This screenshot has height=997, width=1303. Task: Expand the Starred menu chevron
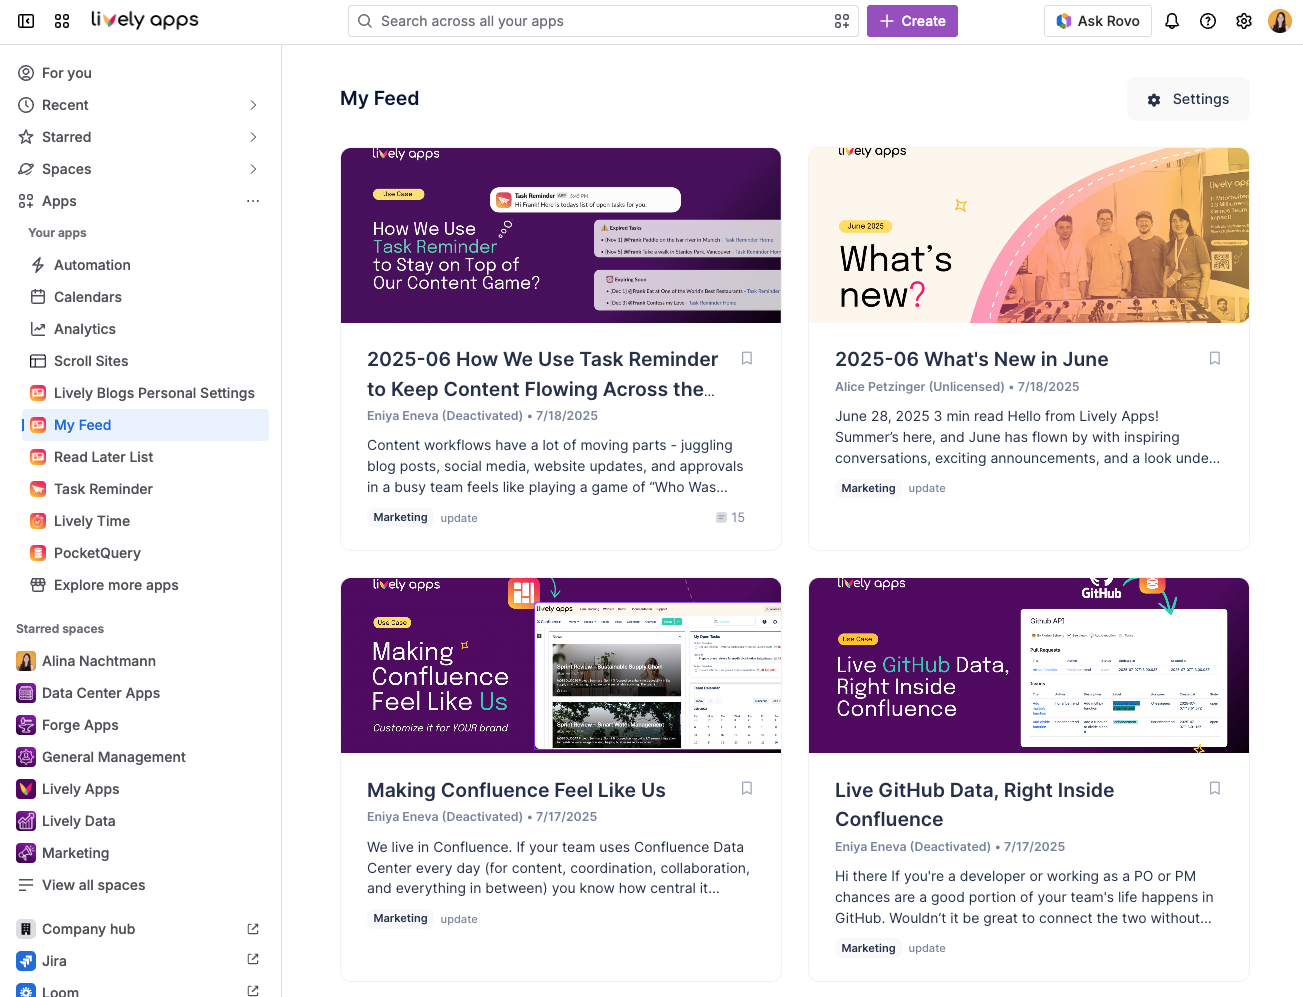click(253, 137)
